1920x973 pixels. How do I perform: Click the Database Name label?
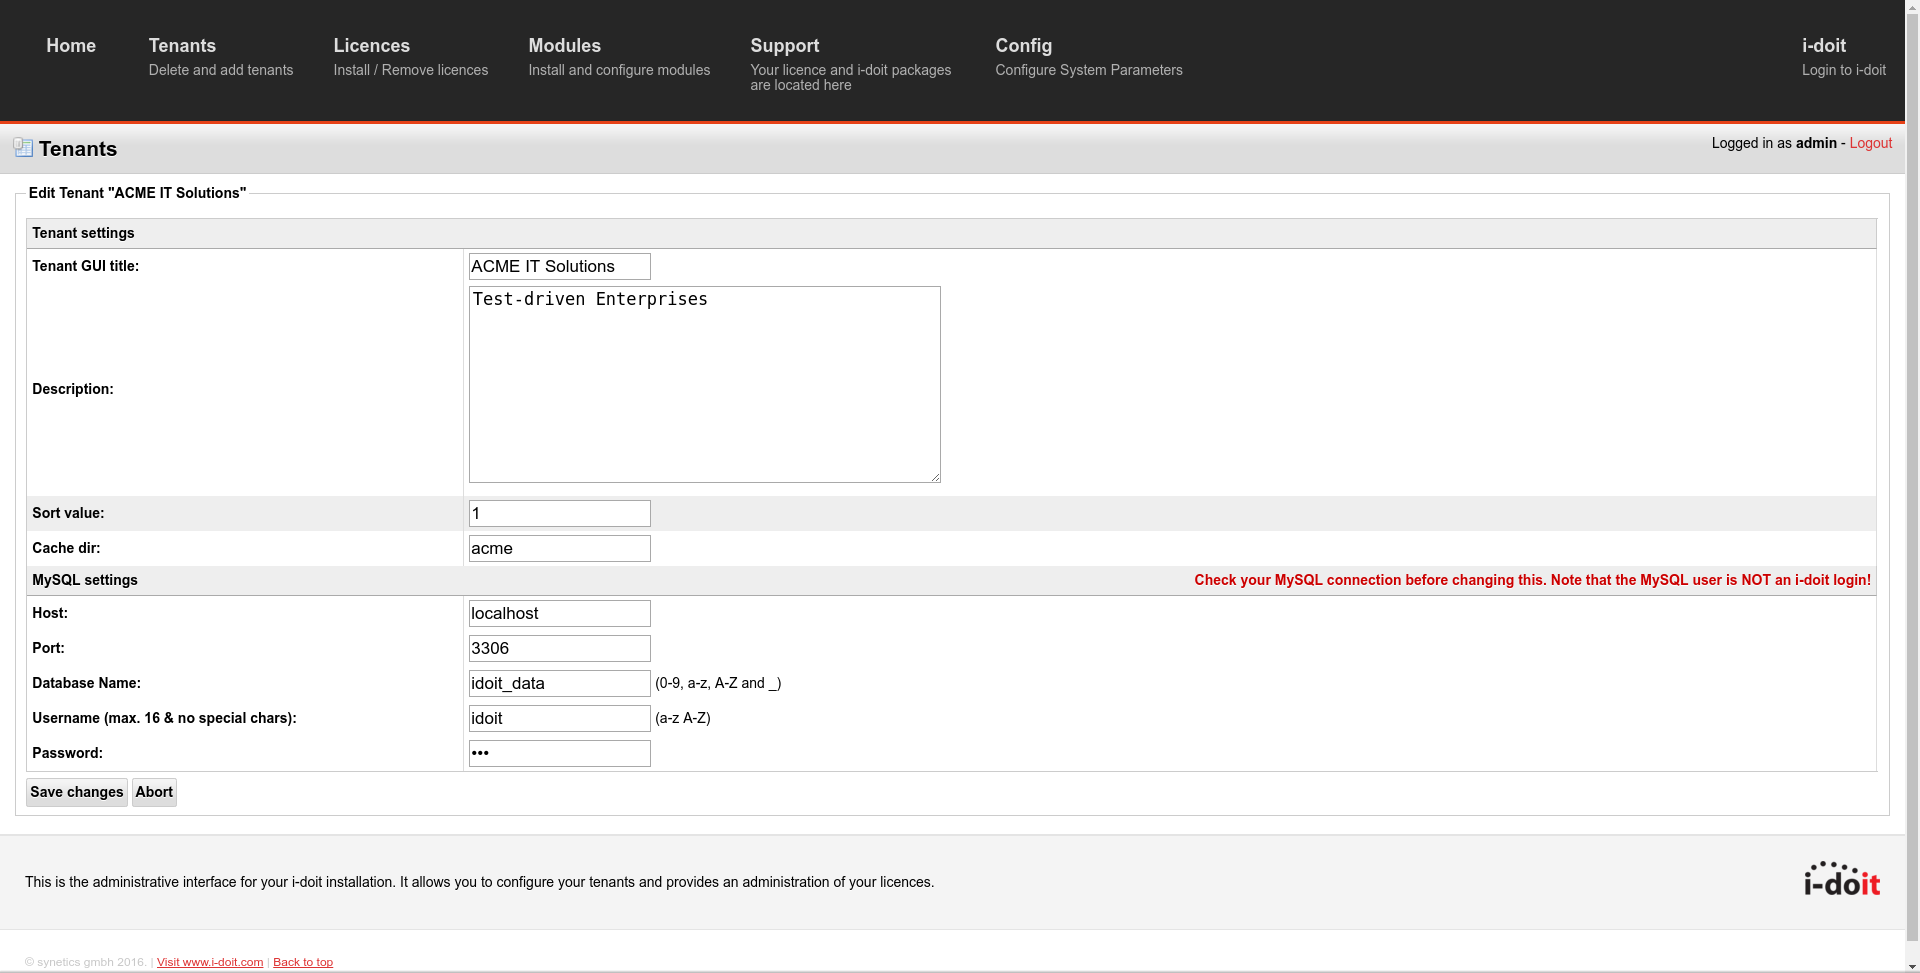pos(86,683)
